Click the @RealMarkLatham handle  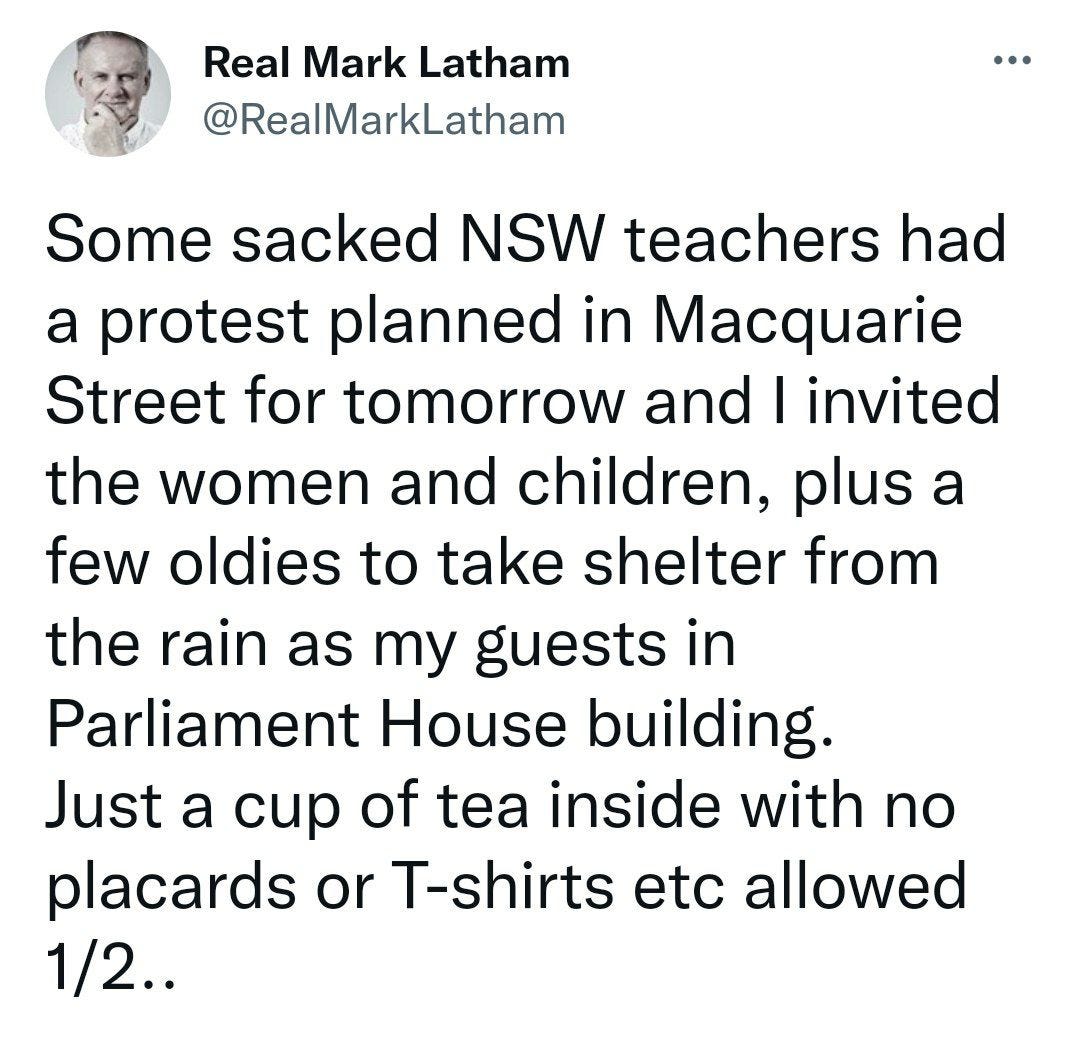pyautogui.click(x=383, y=120)
